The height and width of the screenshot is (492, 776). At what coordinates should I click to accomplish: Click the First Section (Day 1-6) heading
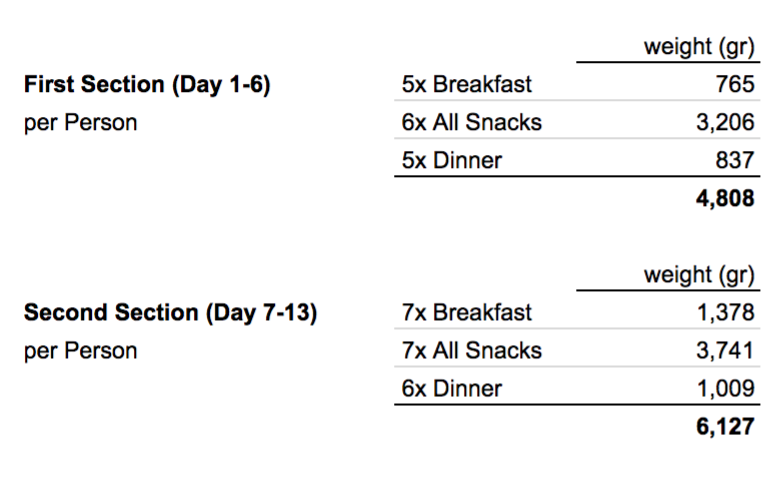[x=147, y=85]
